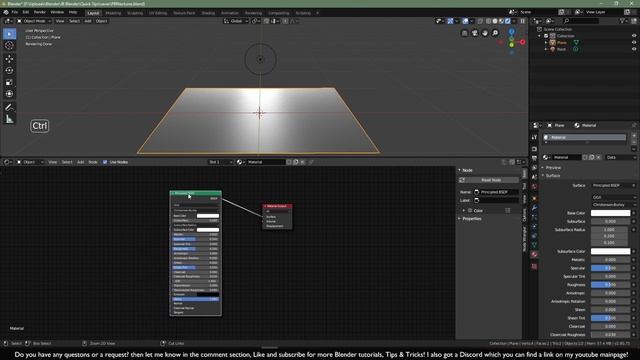
Task: Click node Name field Principled BSDF
Action: (x=496, y=192)
